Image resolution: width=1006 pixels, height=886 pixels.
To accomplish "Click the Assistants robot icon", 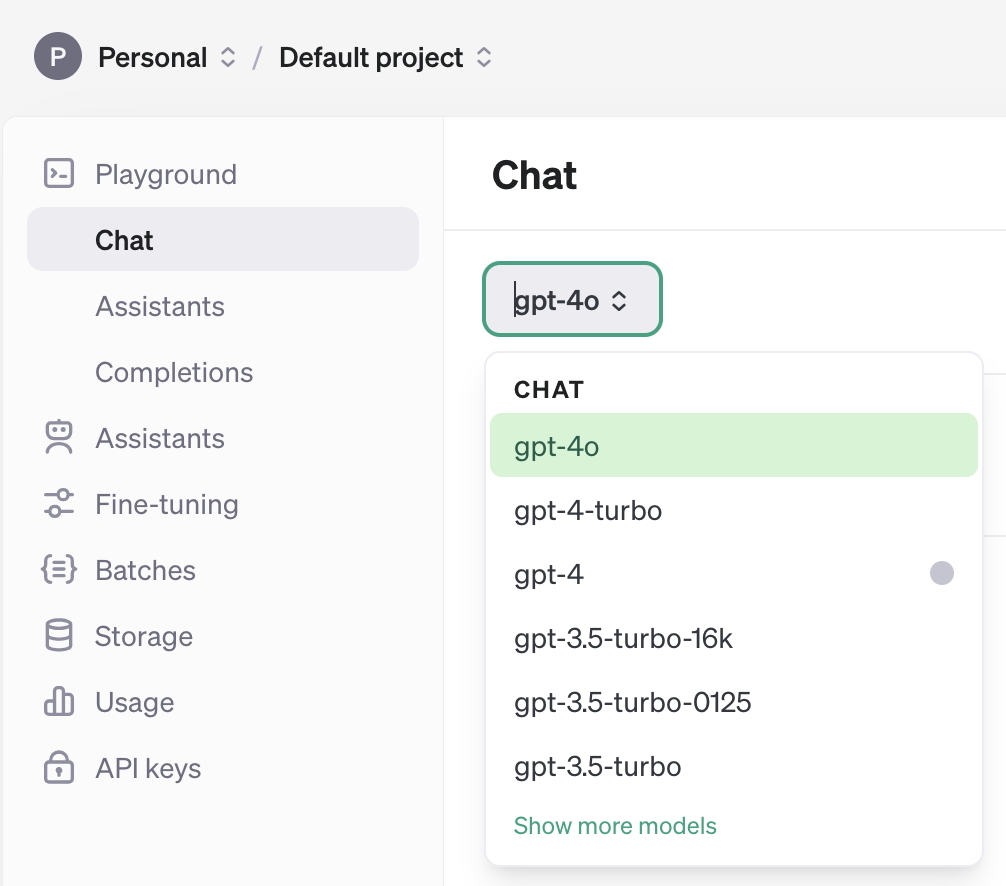I will (x=58, y=438).
